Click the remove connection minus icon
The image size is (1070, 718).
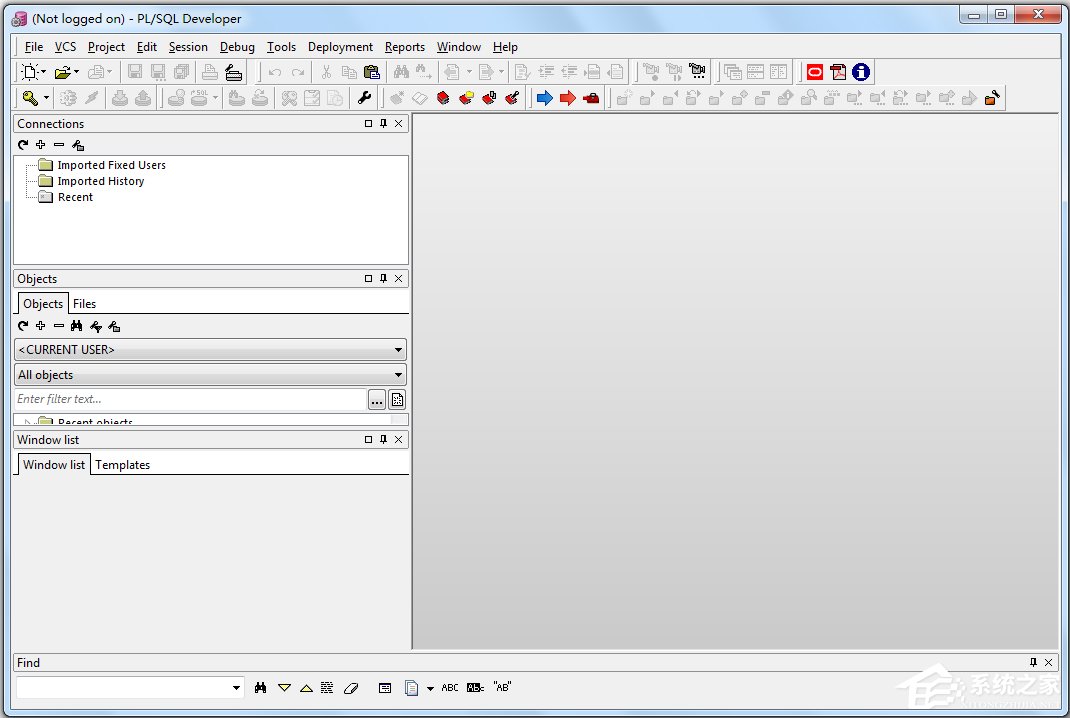point(59,145)
